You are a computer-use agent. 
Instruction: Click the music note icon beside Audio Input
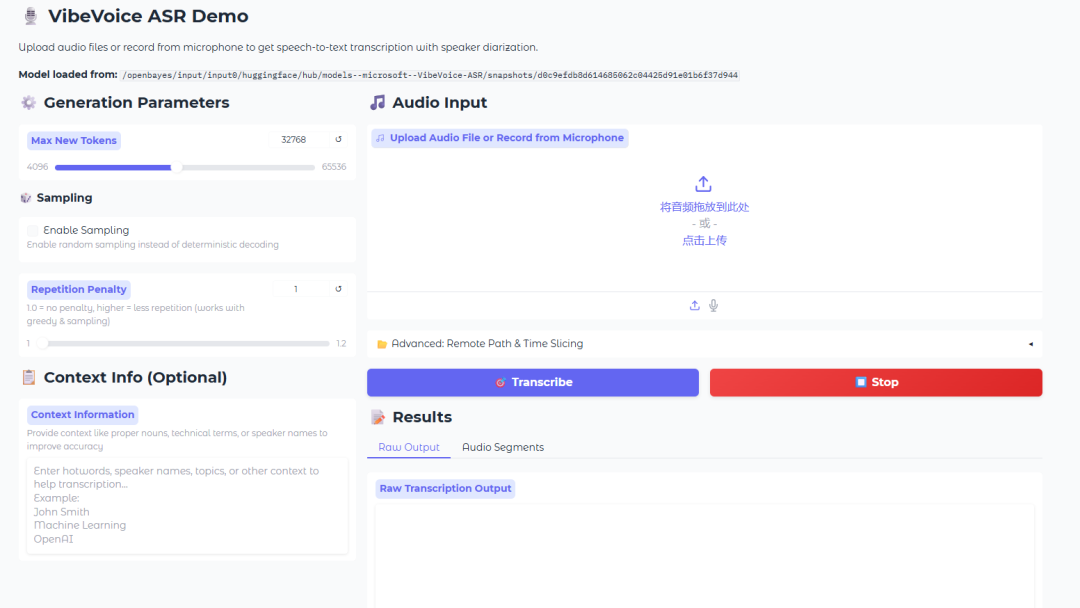tap(377, 103)
